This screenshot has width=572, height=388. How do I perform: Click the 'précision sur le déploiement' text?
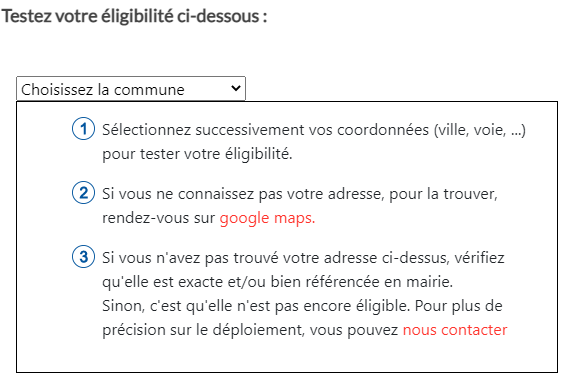204,330
